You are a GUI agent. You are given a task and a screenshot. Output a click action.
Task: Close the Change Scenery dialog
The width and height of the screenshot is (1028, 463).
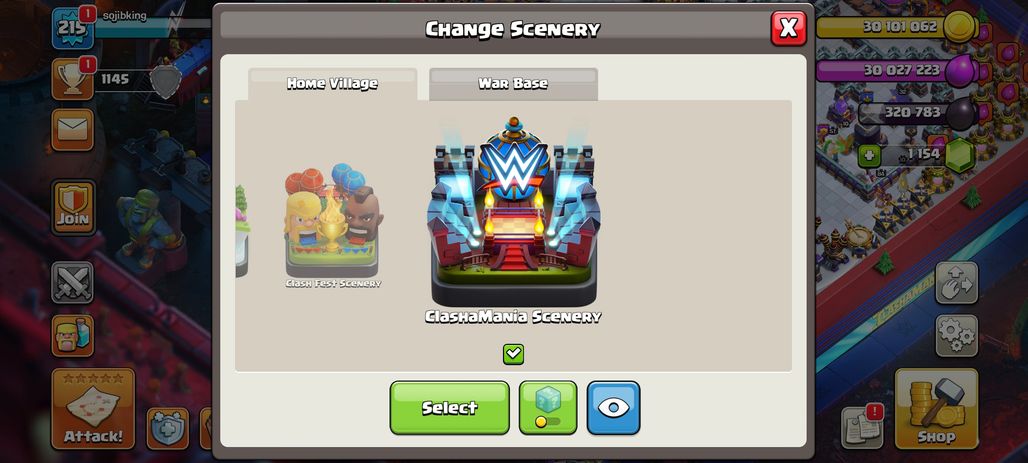click(x=789, y=29)
